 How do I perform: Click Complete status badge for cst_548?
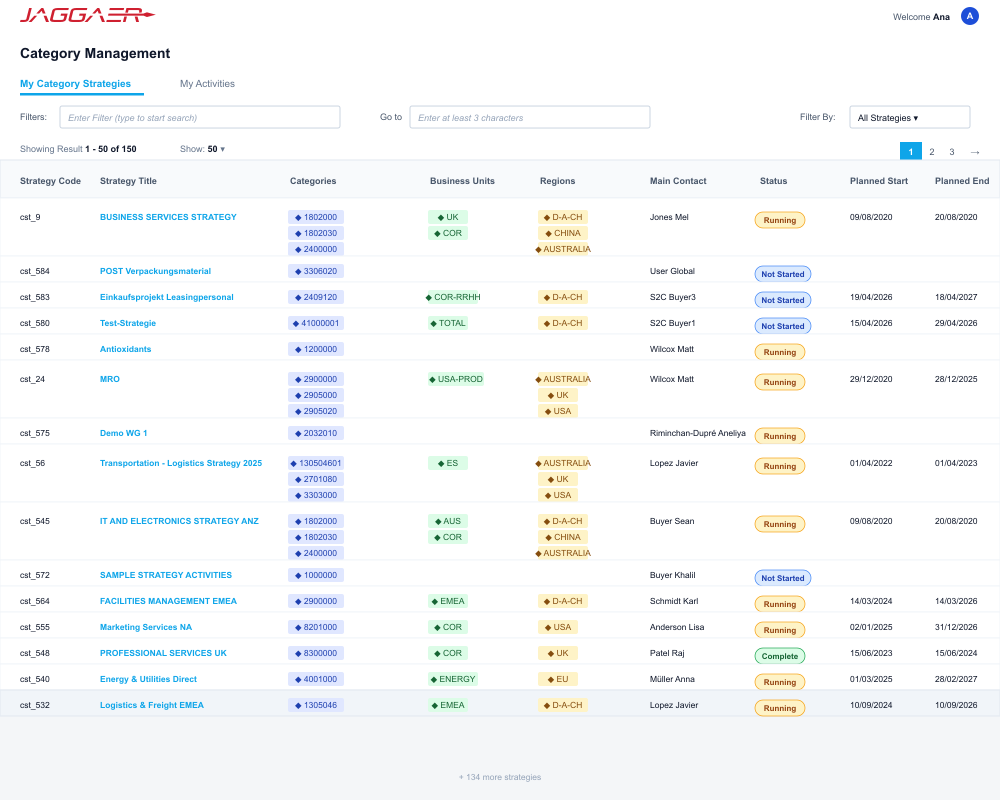pyautogui.click(x=779, y=656)
